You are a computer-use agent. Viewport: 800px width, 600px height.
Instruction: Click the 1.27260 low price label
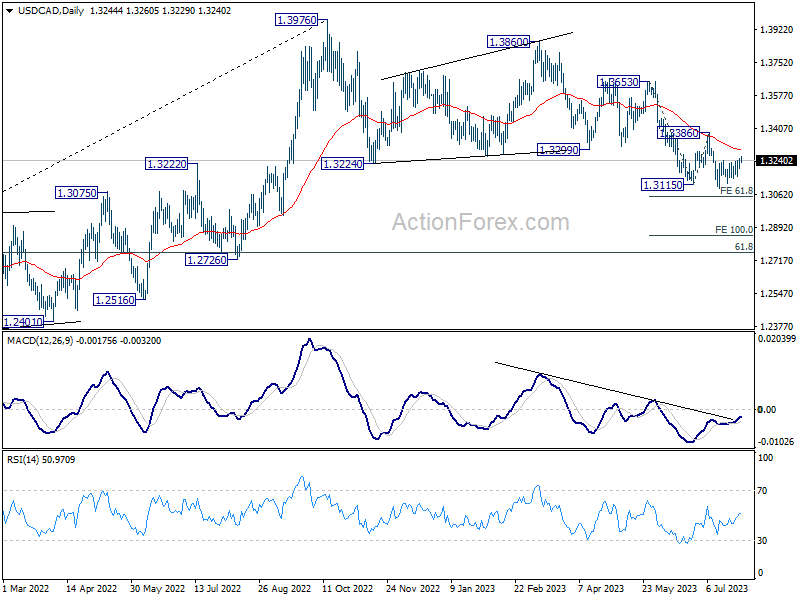coord(206,260)
